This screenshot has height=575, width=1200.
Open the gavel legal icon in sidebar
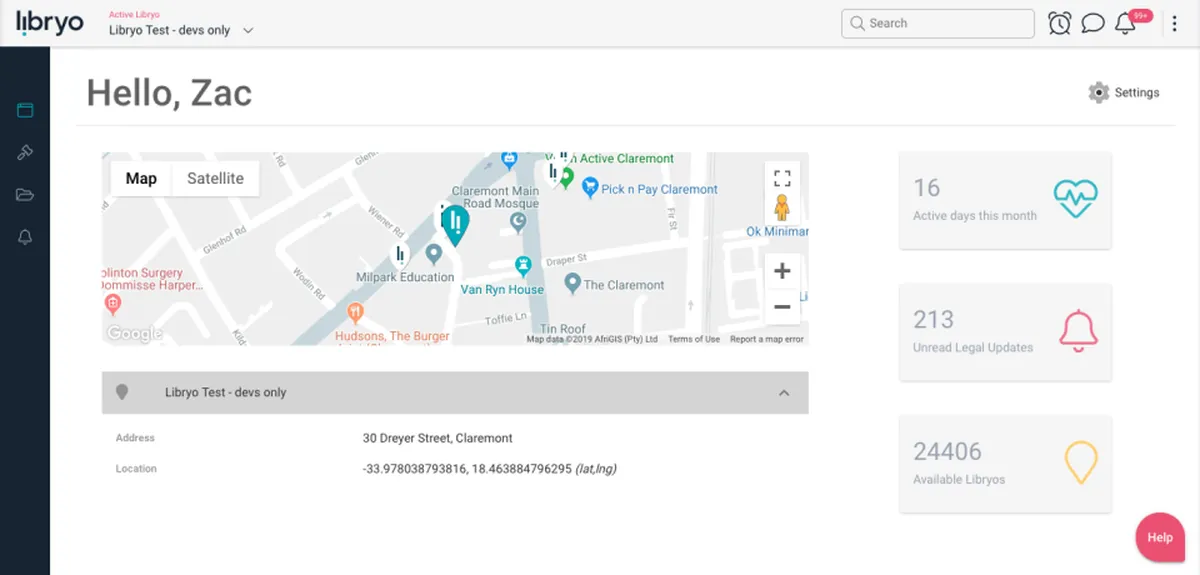point(25,152)
